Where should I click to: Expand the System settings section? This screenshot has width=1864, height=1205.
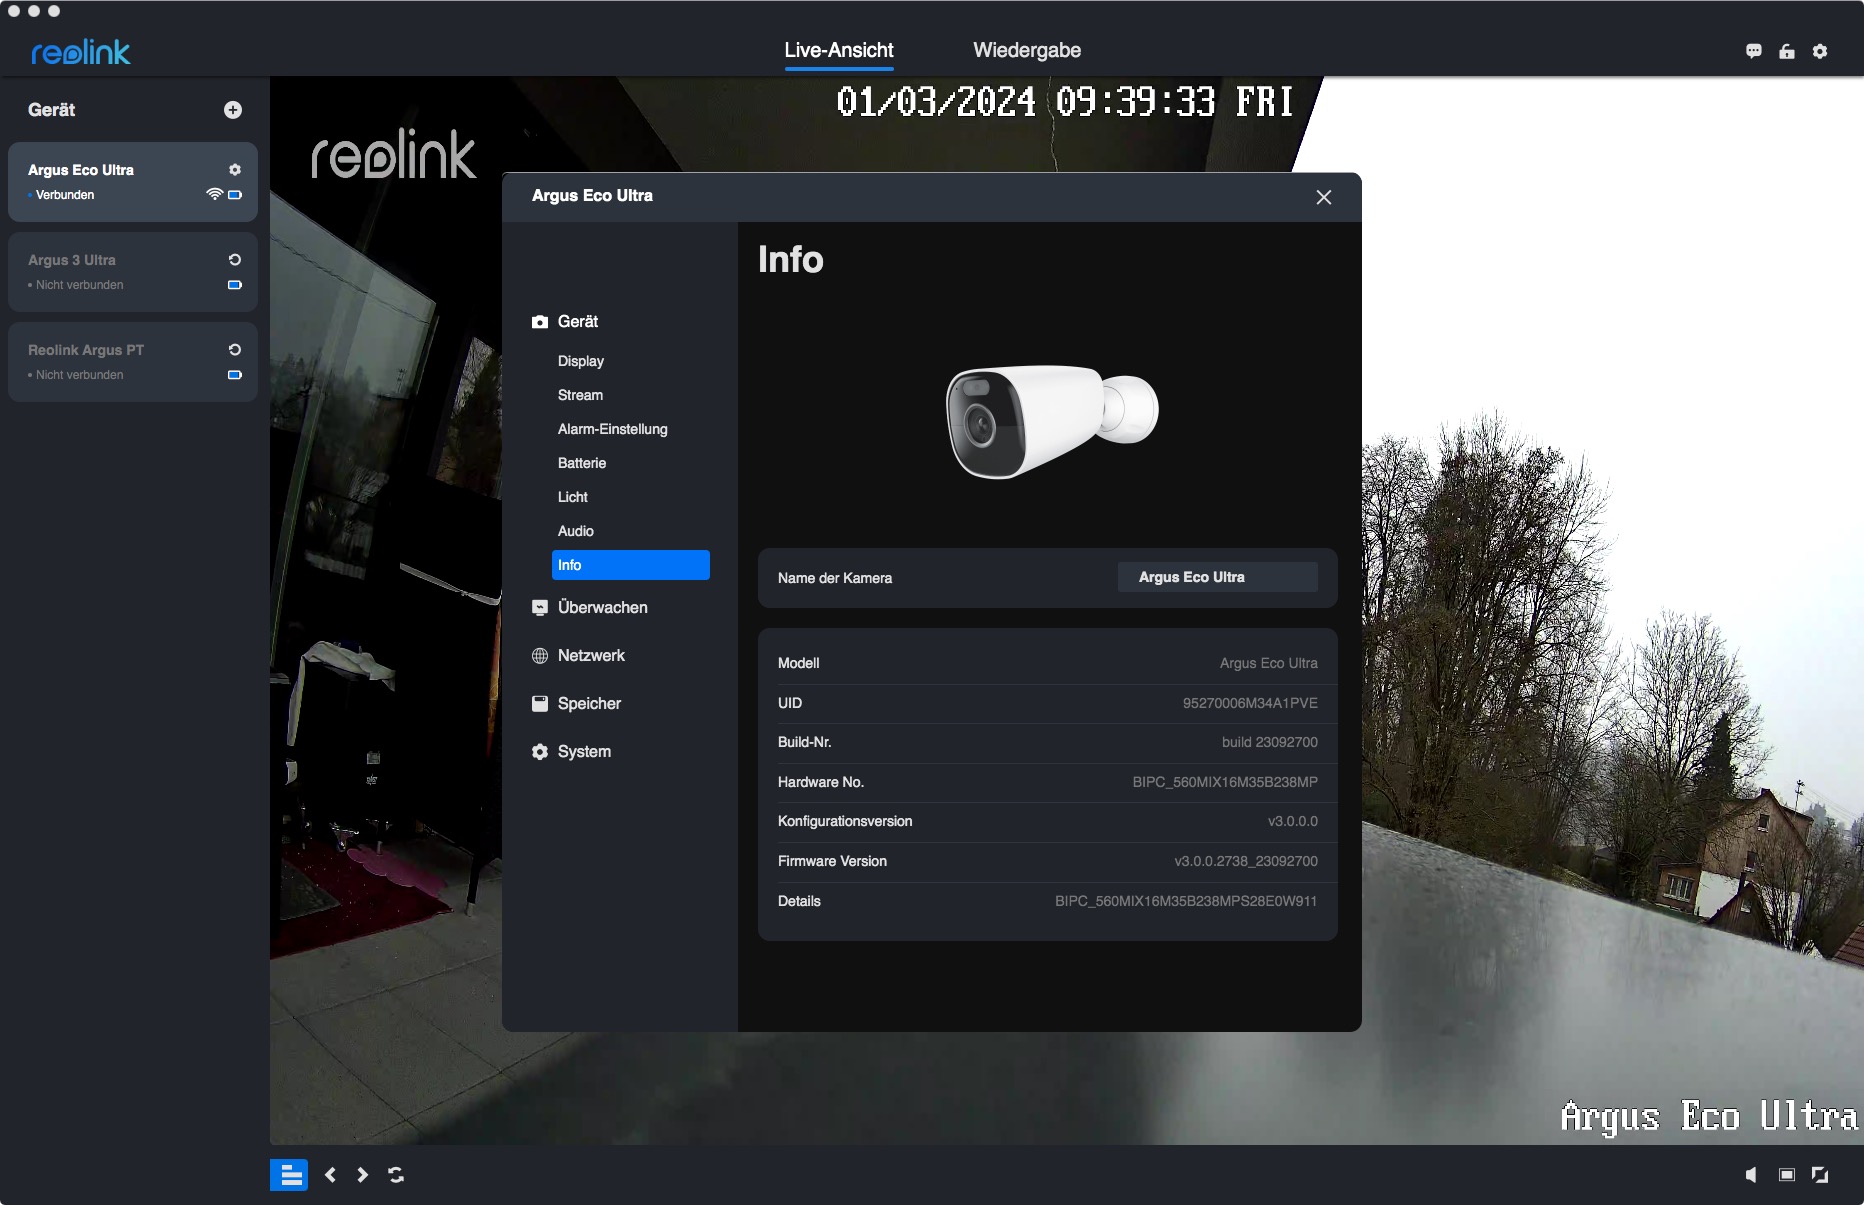584,752
